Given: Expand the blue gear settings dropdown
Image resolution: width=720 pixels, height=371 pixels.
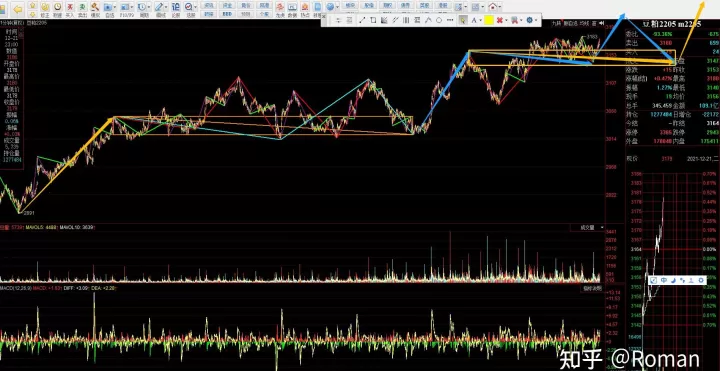Looking at the screenshot, I should click(x=535, y=20).
